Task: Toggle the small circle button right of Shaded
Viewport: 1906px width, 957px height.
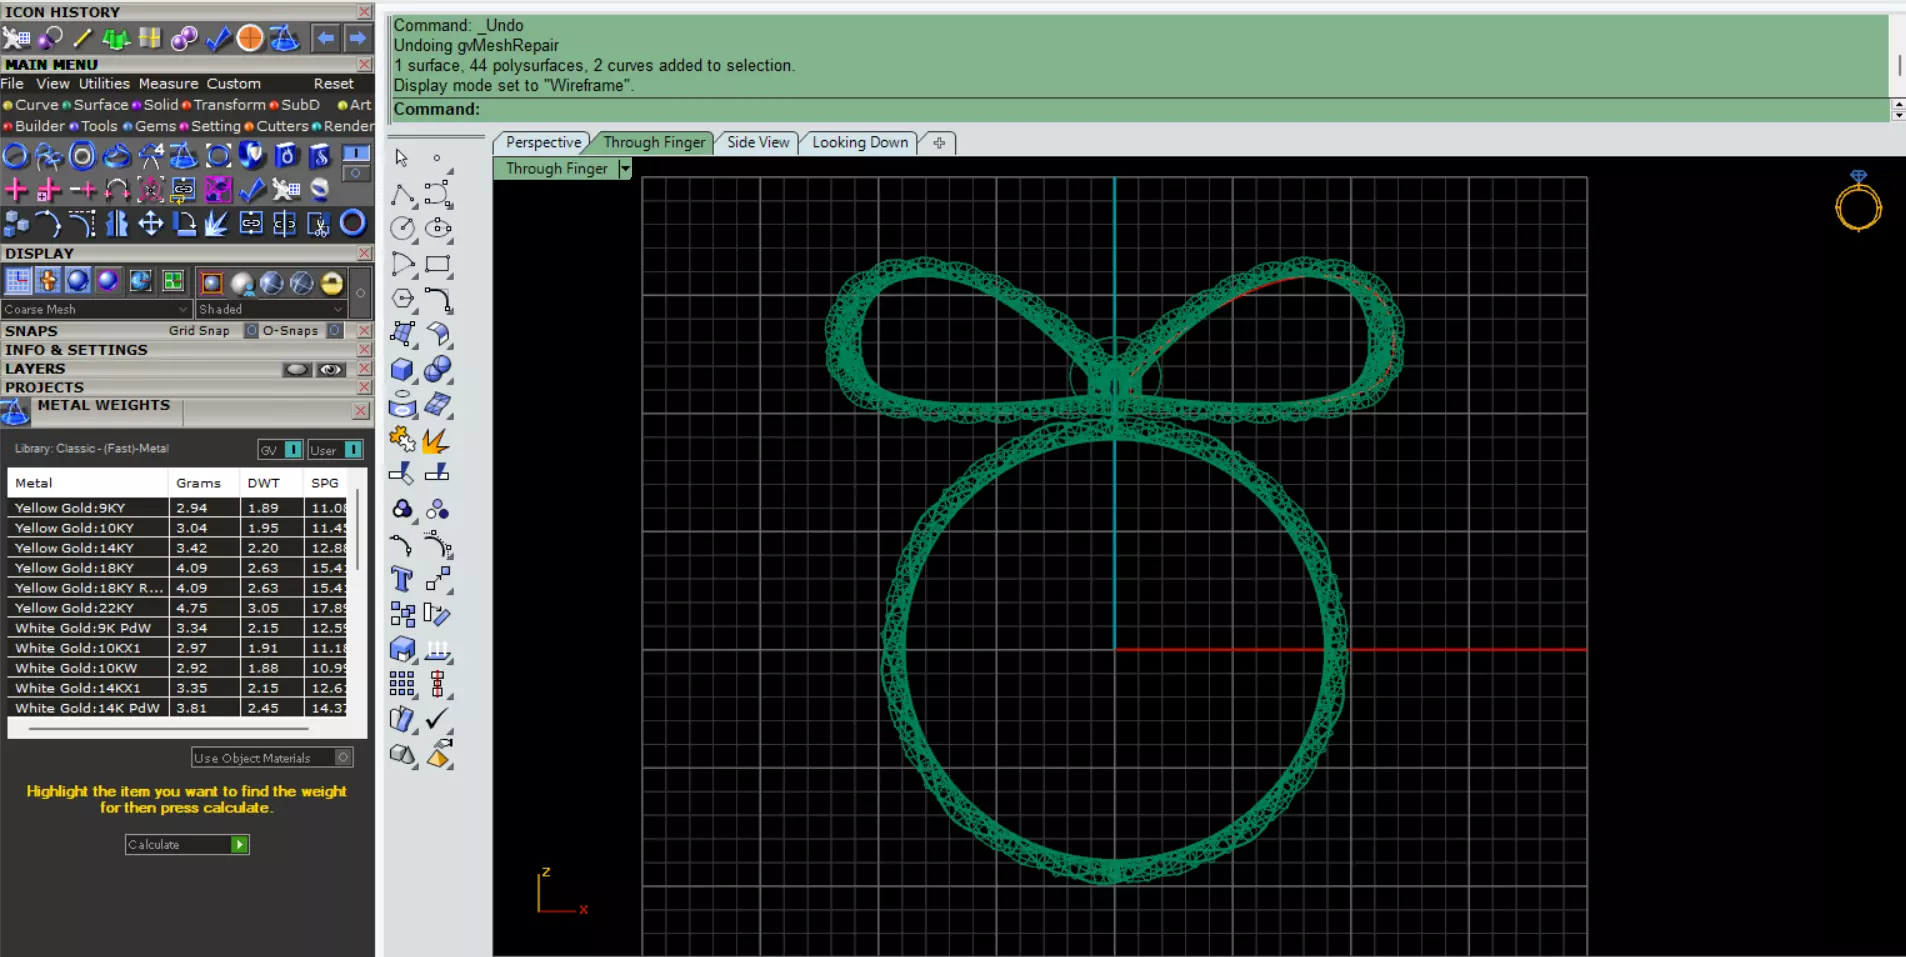Action: pos(361,292)
